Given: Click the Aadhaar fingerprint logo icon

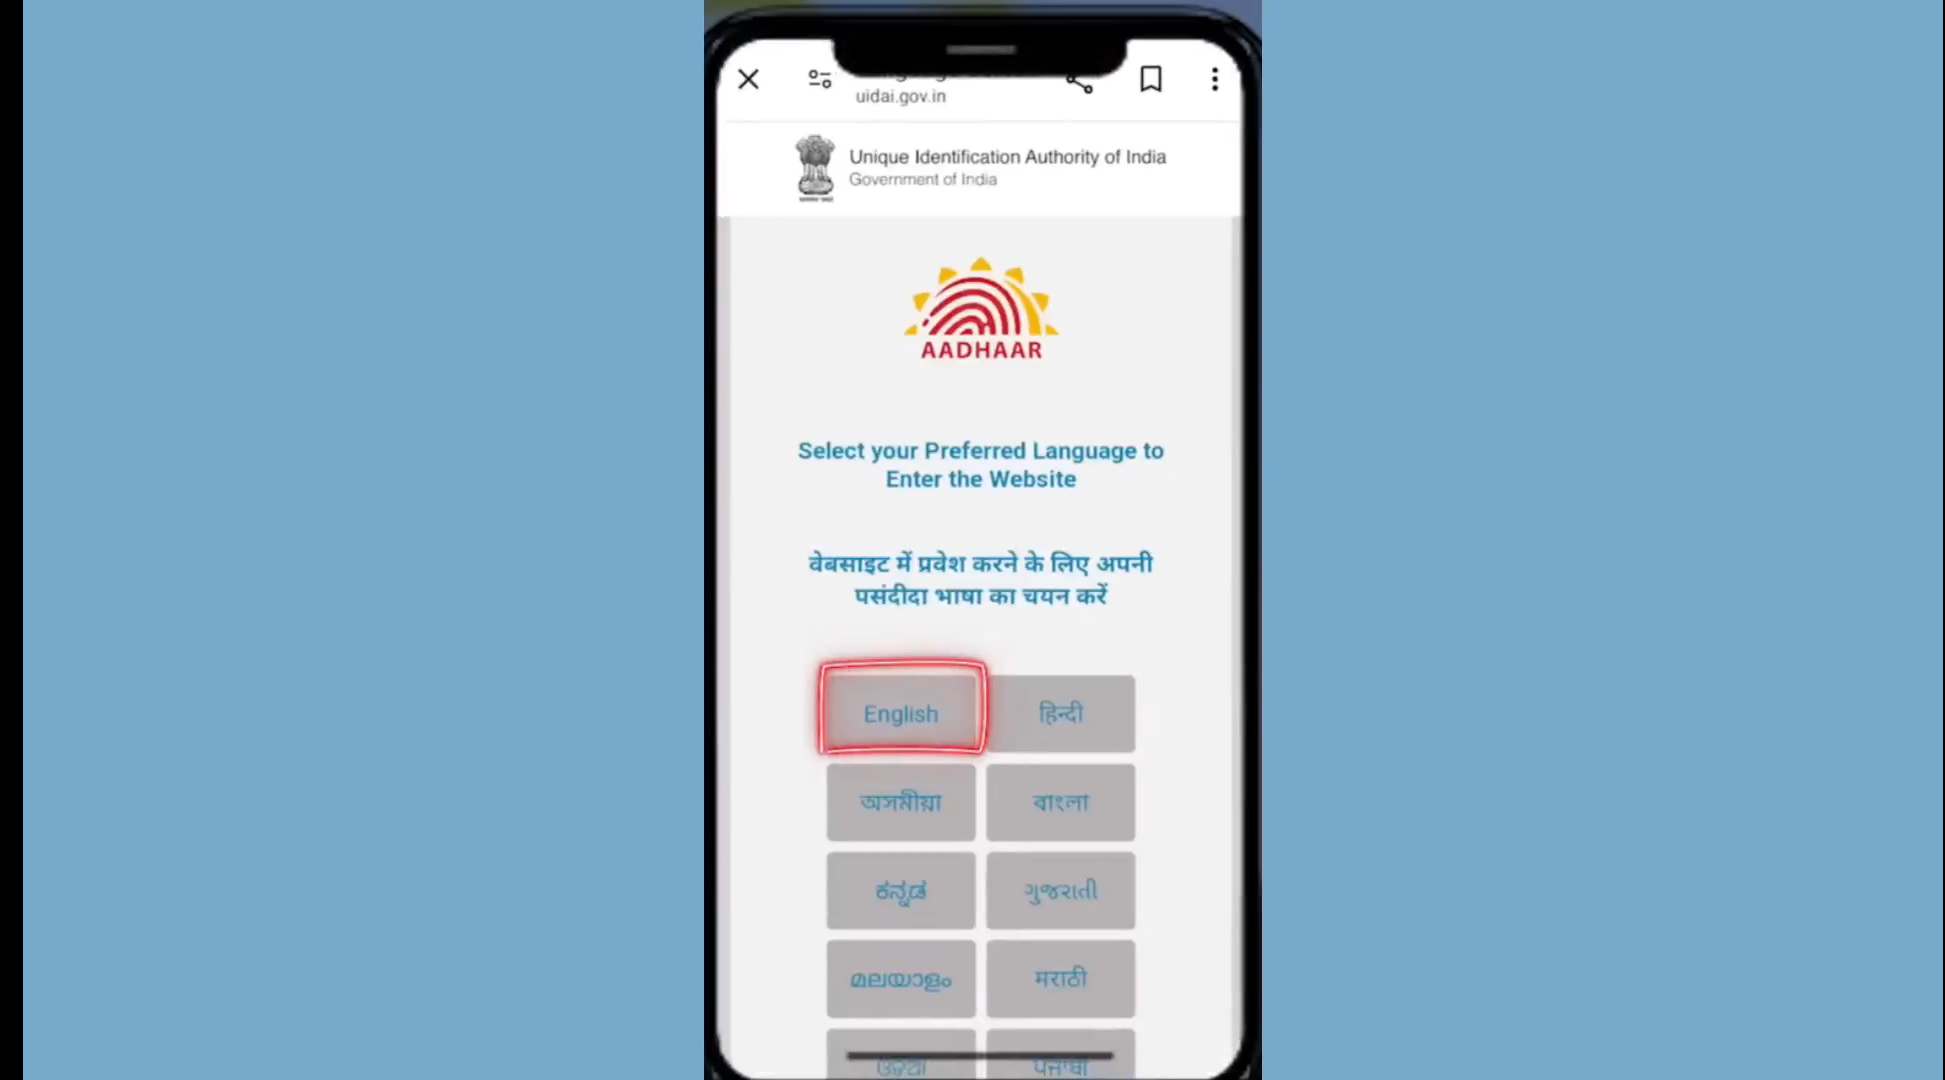Looking at the screenshot, I should coord(981,307).
